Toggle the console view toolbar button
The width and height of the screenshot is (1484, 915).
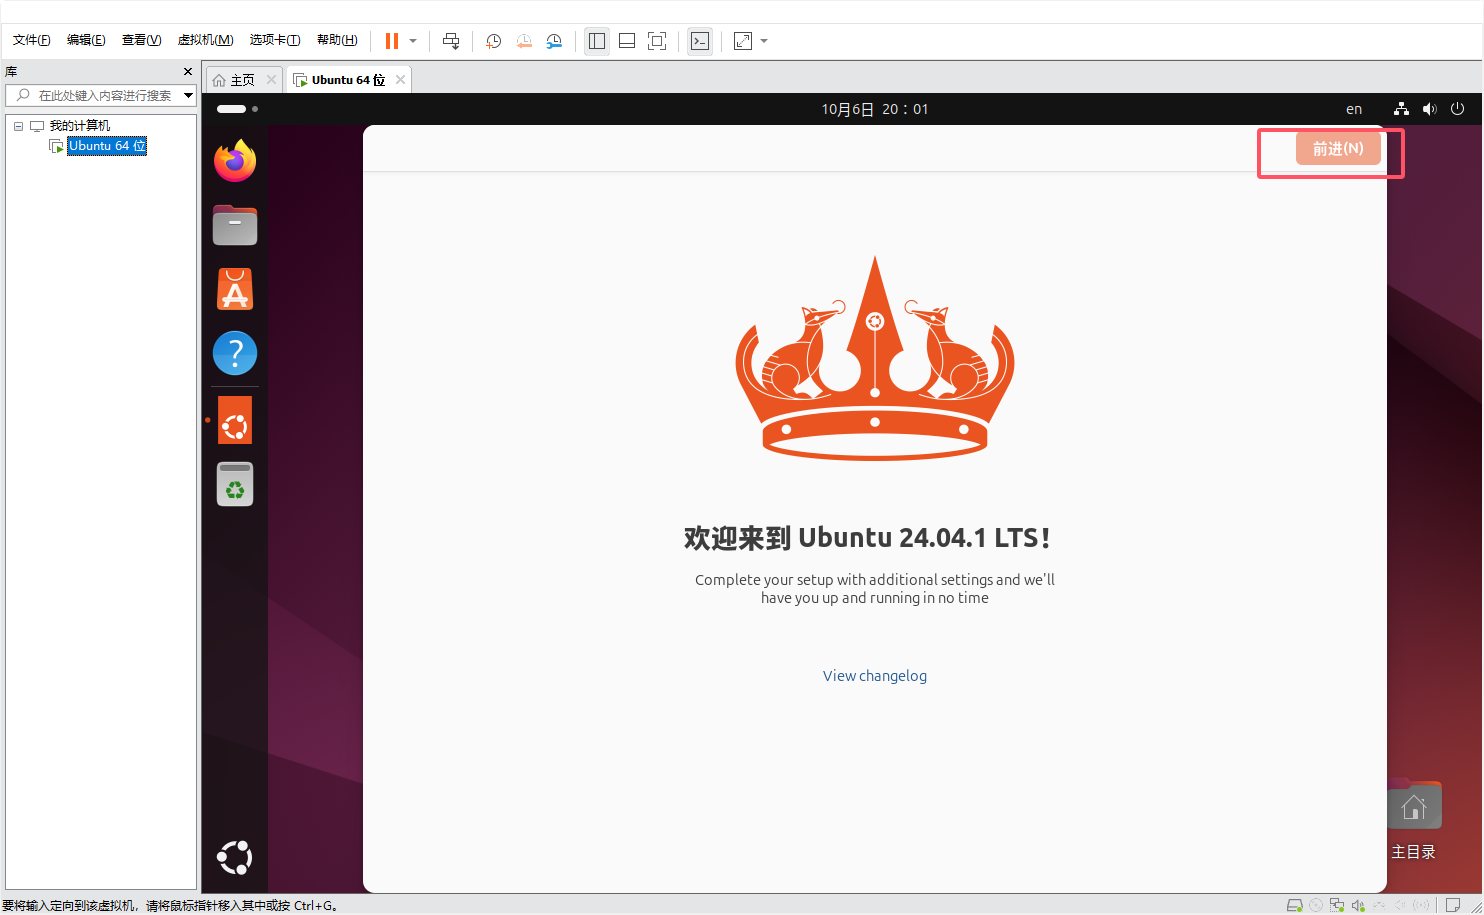point(700,41)
